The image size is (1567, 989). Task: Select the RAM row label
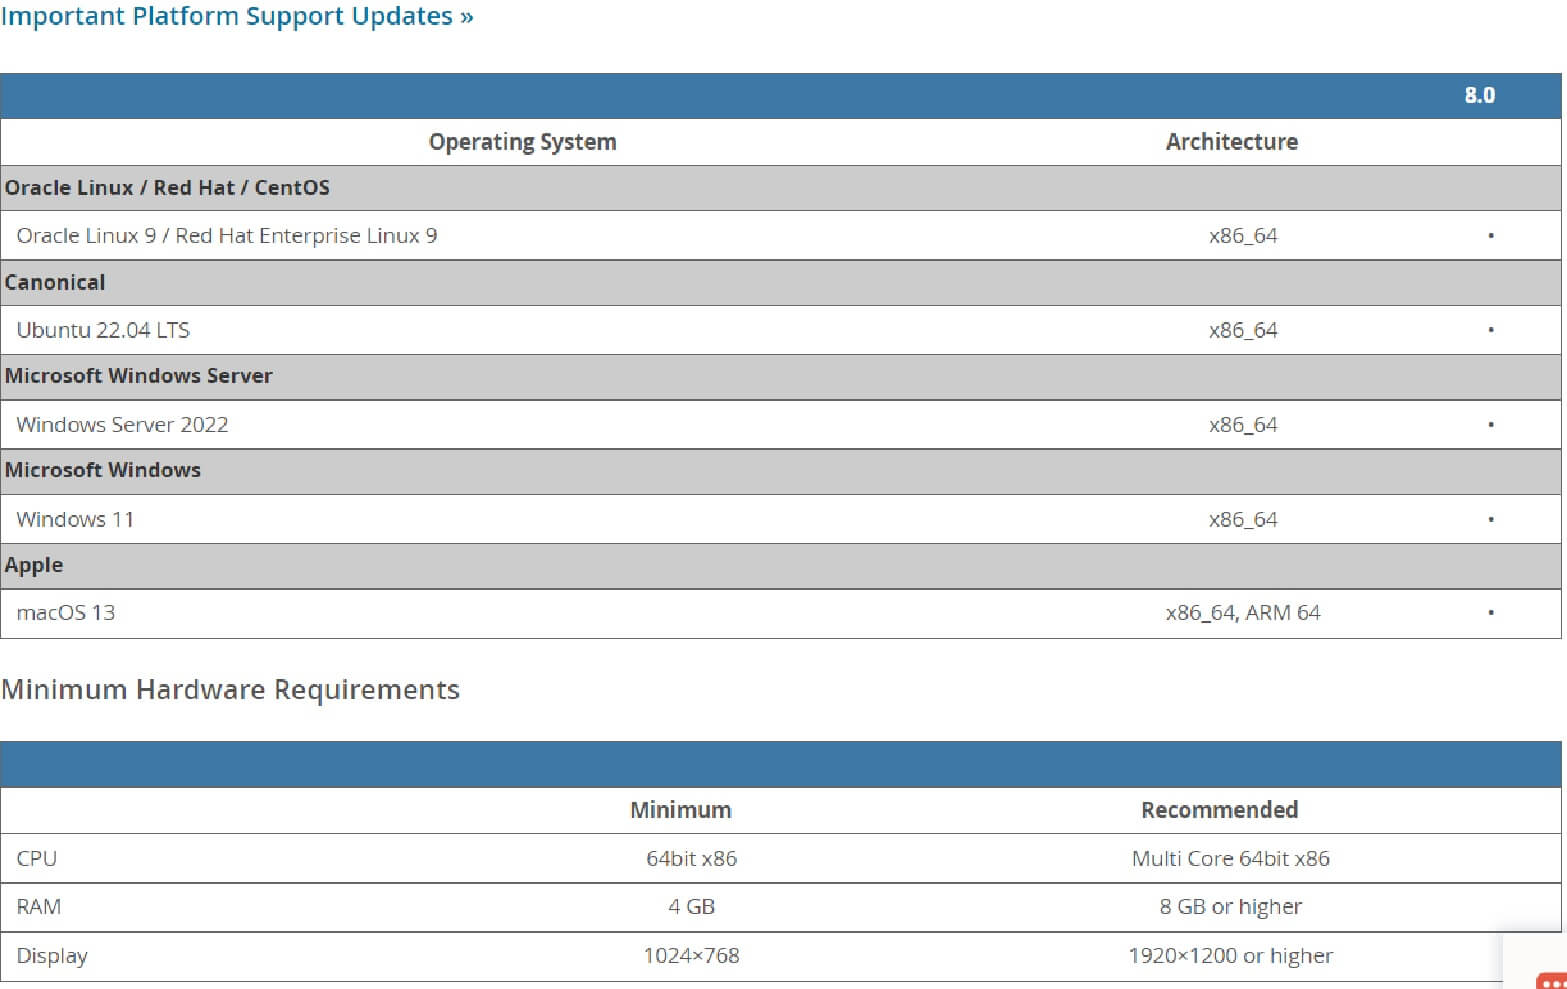coord(39,907)
